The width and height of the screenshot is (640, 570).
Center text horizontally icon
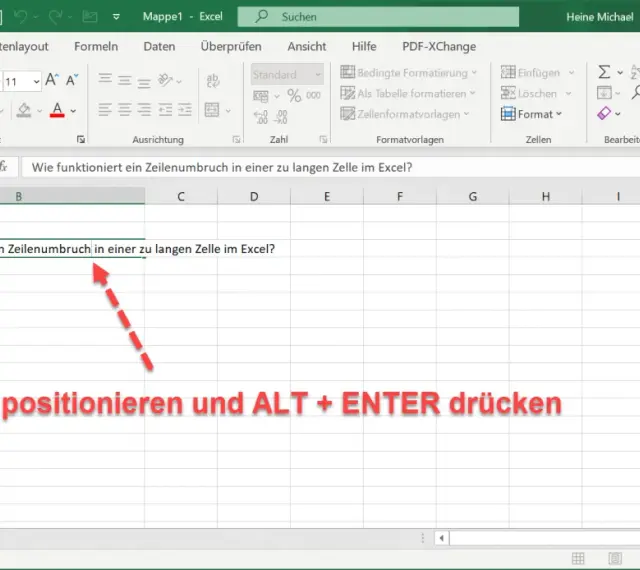(124, 109)
